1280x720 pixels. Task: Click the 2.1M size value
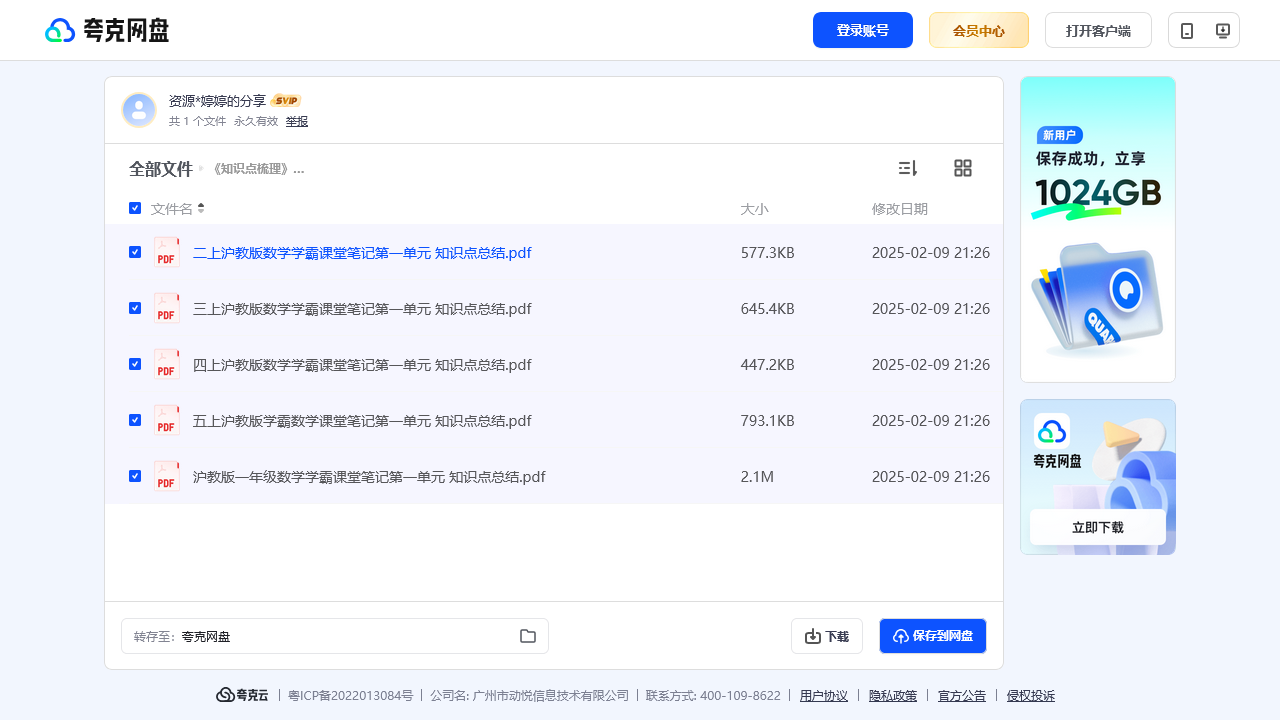tap(757, 477)
